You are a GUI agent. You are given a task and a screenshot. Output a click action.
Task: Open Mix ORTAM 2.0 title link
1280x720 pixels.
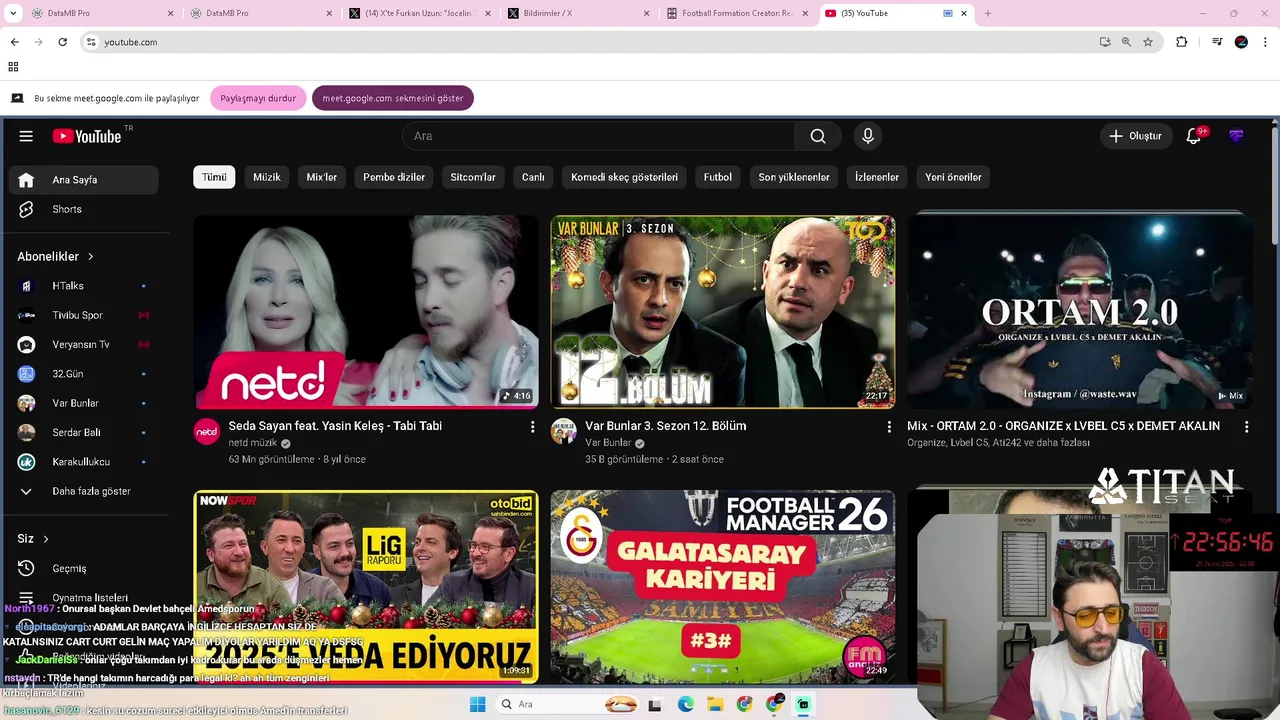1063,426
